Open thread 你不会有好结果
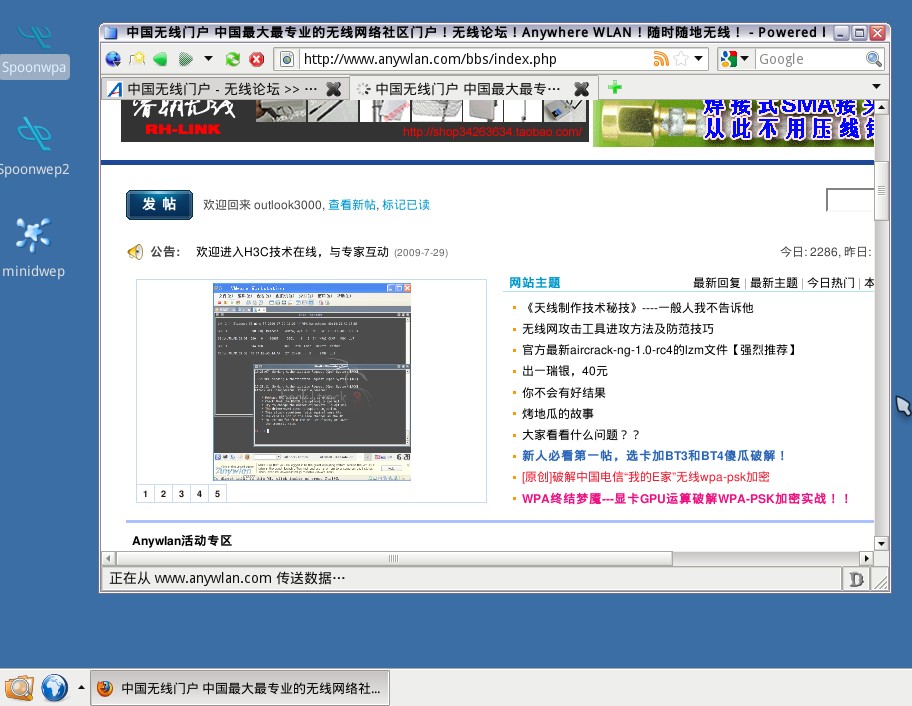 (x=564, y=393)
